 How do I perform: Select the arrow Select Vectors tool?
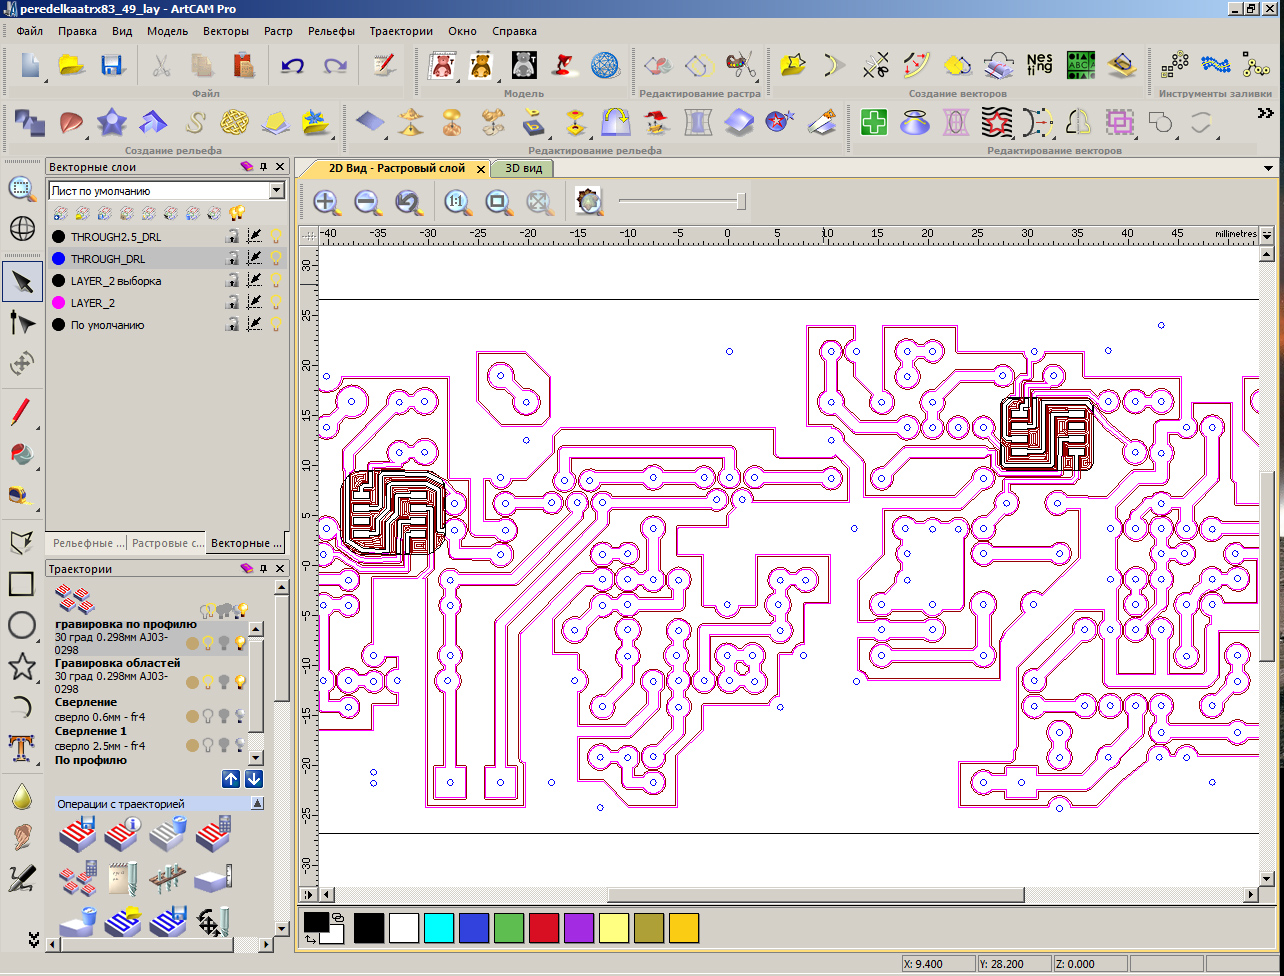[21, 282]
